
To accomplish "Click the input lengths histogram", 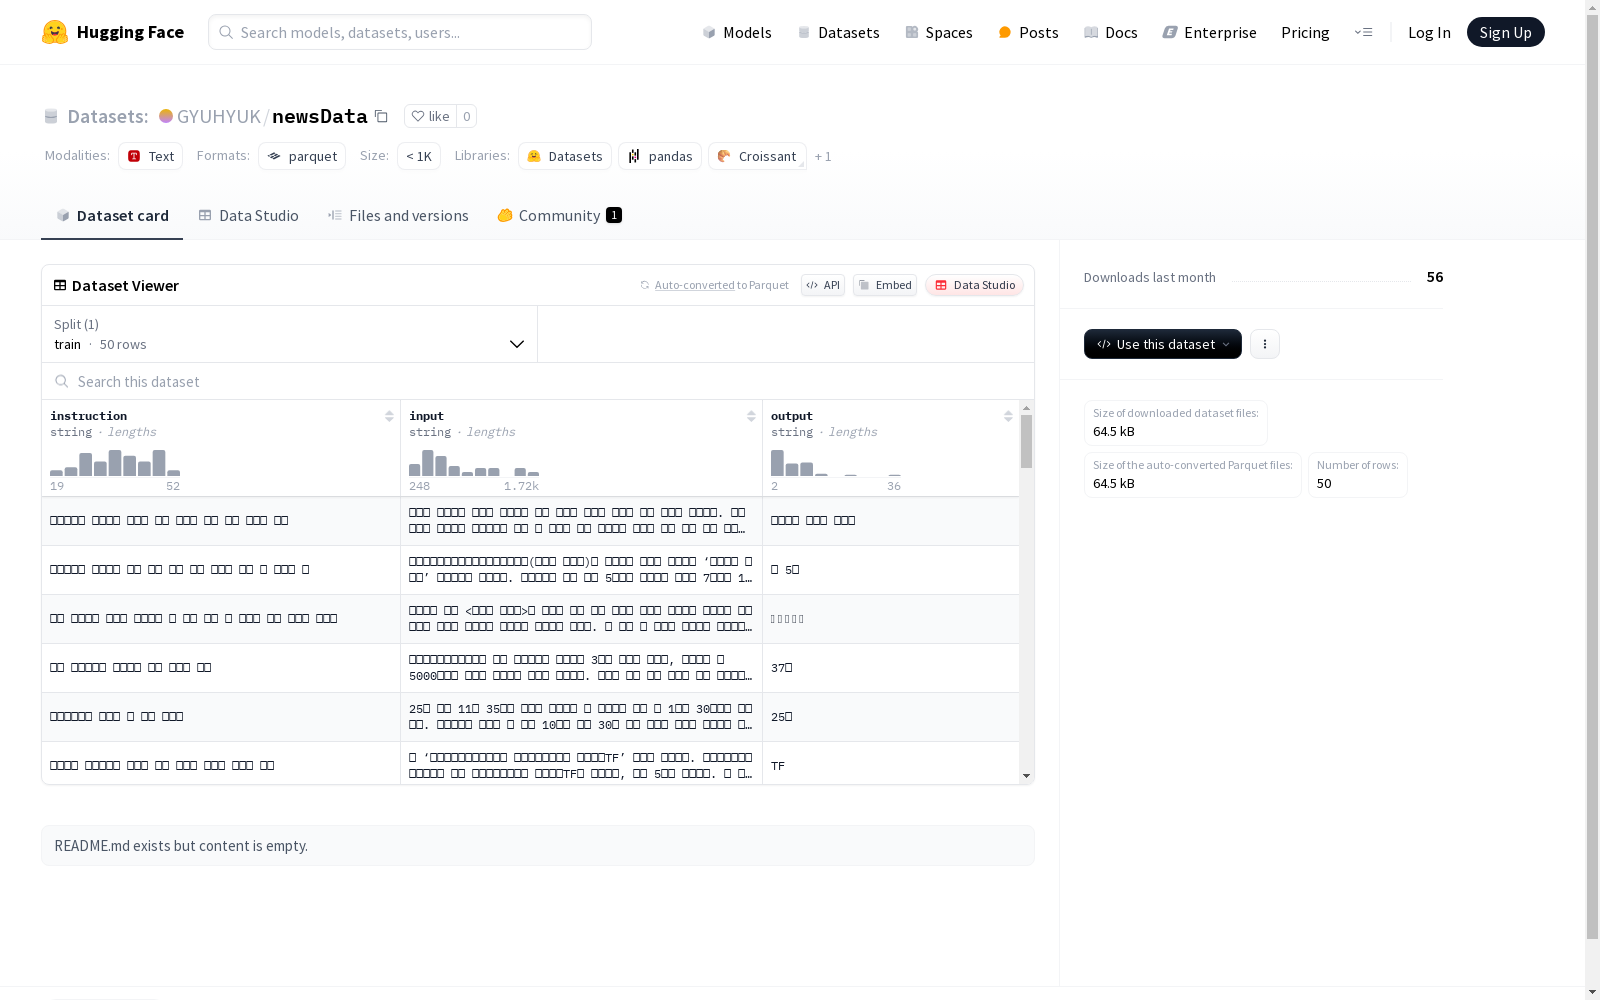I will pyautogui.click(x=474, y=462).
